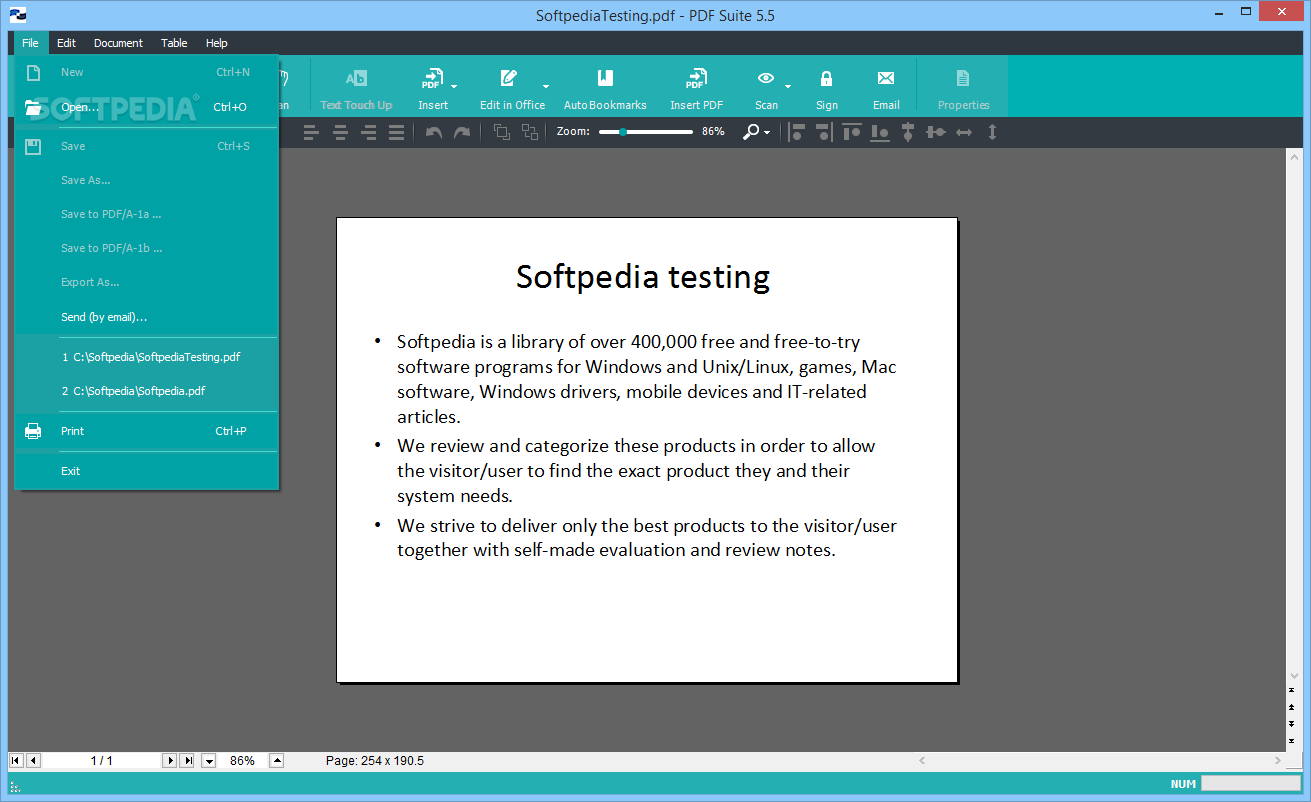The height and width of the screenshot is (802, 1311).
Task: Click the make same width icon
Action: 964,132
